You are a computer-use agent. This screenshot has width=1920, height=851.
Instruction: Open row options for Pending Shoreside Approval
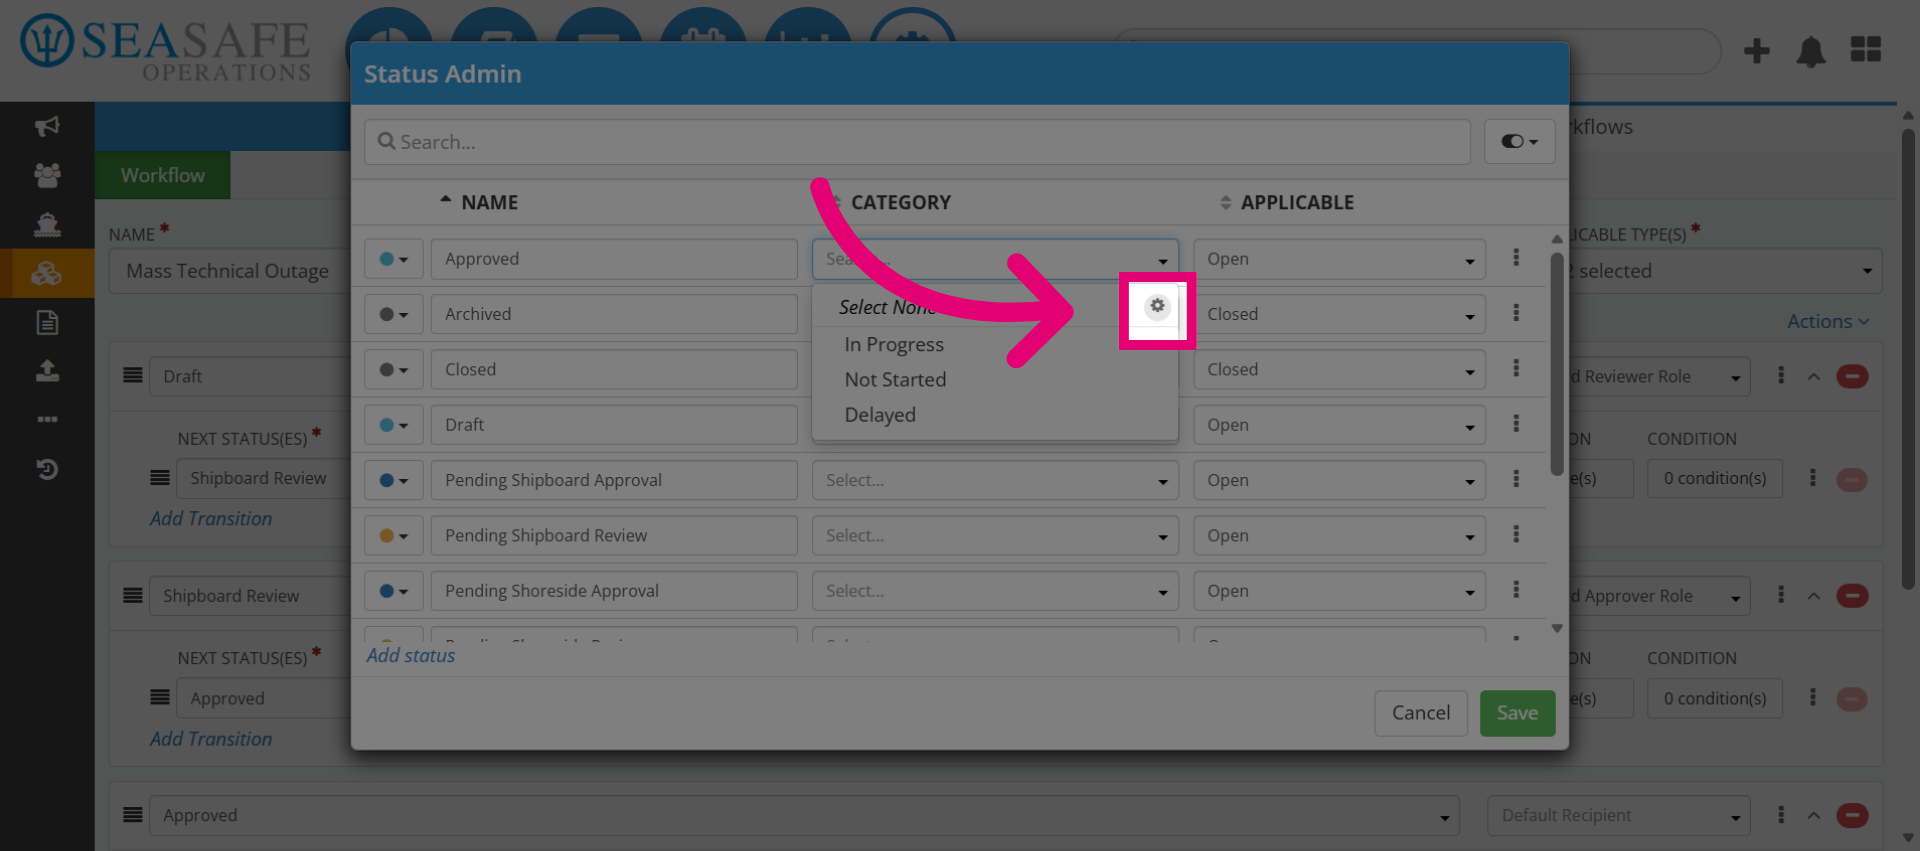[1516, 590]
